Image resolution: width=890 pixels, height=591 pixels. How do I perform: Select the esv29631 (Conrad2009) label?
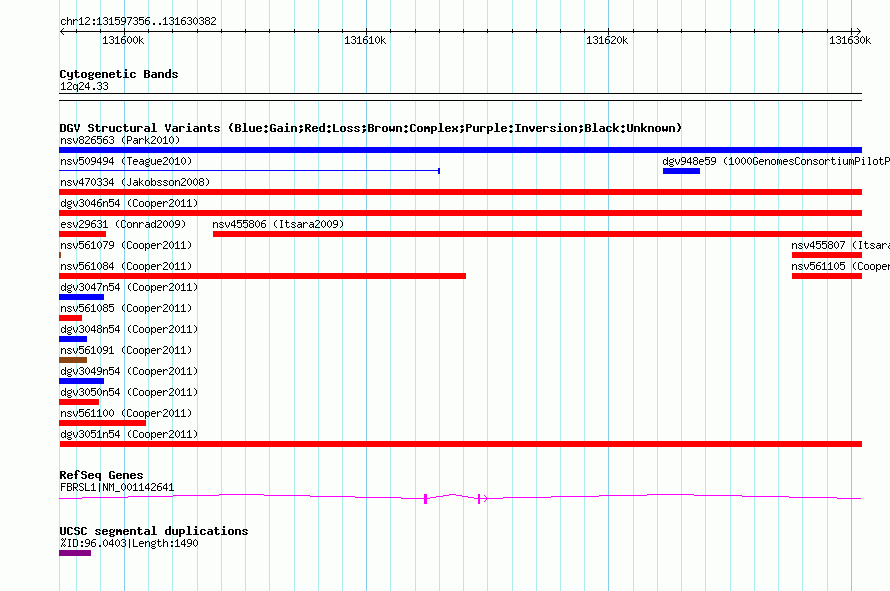[123, 224]
